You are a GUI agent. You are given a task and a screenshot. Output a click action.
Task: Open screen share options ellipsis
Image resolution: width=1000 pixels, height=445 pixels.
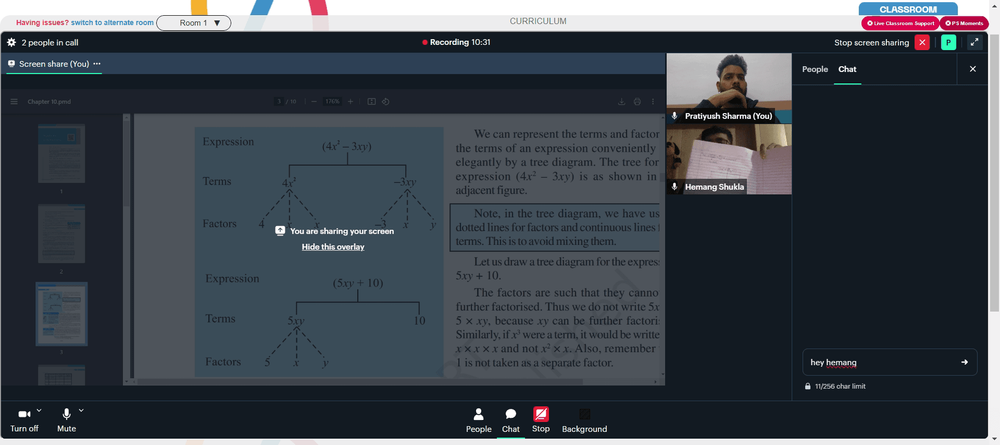(97, 64)
